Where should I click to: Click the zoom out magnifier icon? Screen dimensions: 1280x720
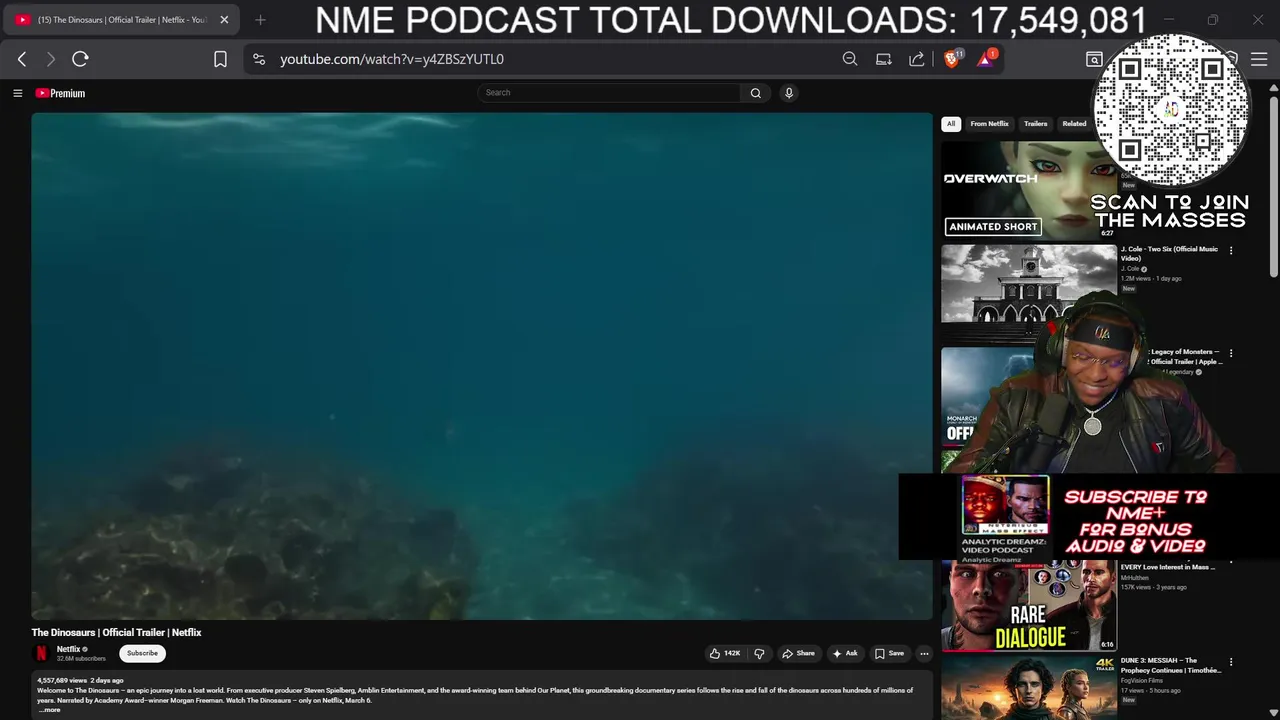click(850, 59)
